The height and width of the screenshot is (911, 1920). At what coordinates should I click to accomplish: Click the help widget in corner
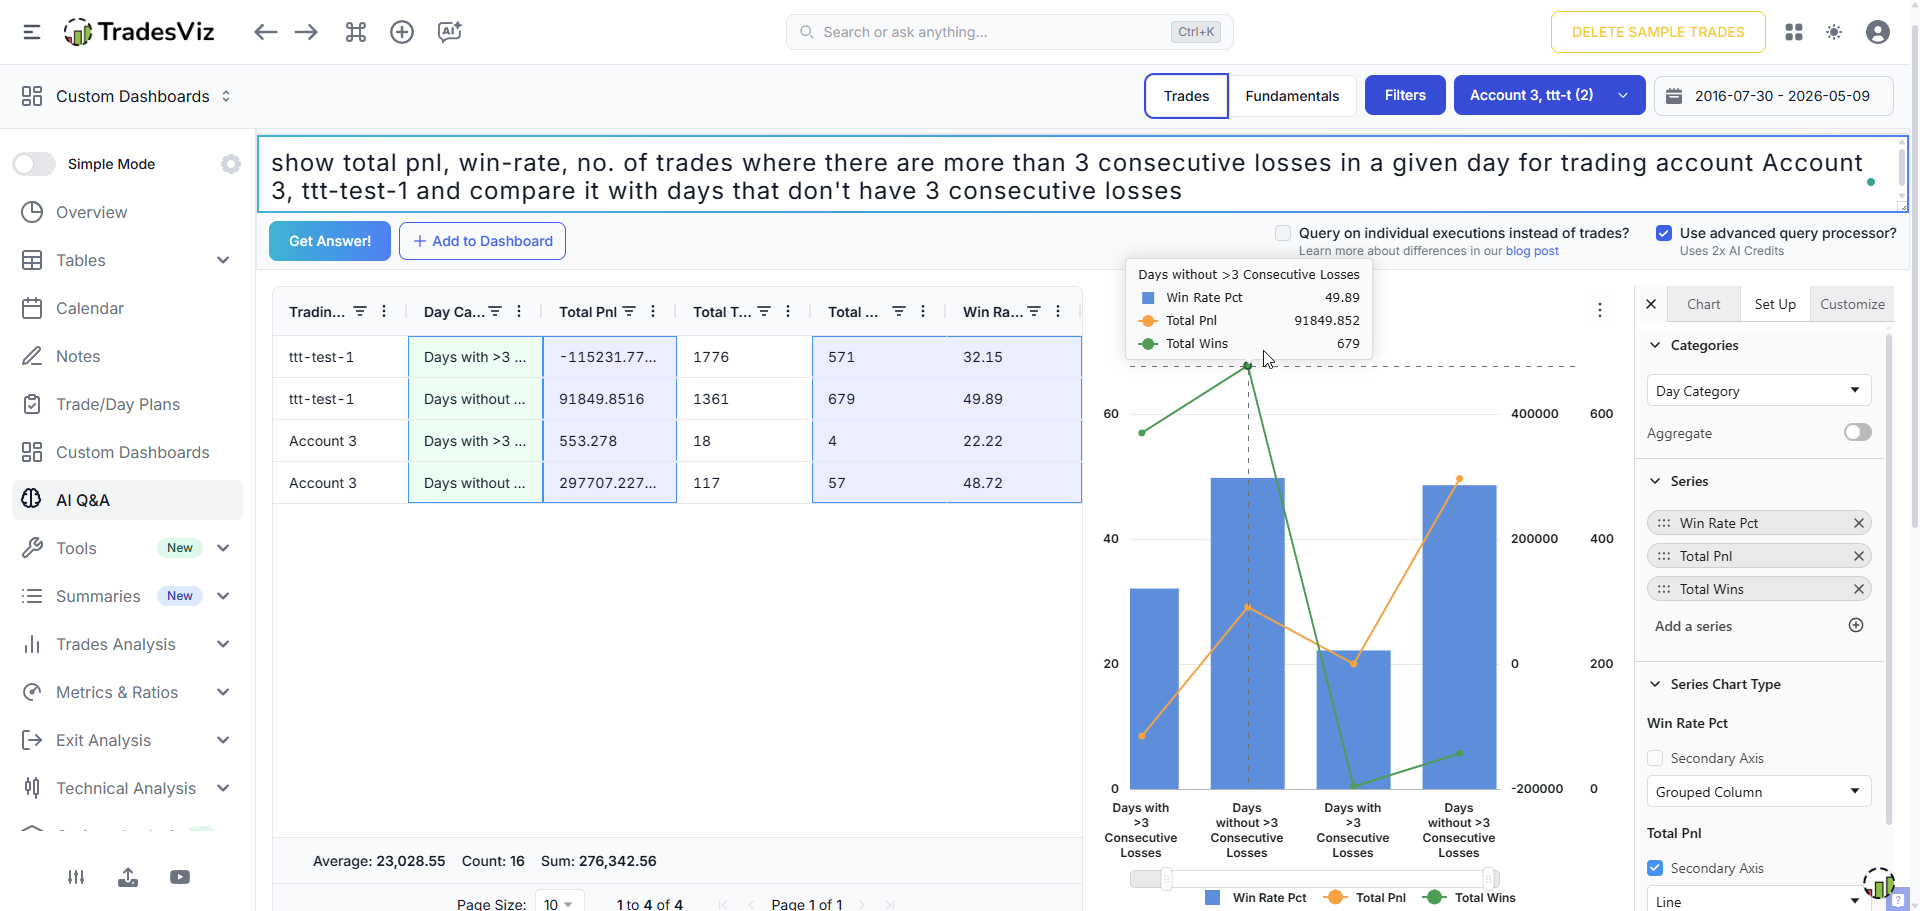point(1897,900)
